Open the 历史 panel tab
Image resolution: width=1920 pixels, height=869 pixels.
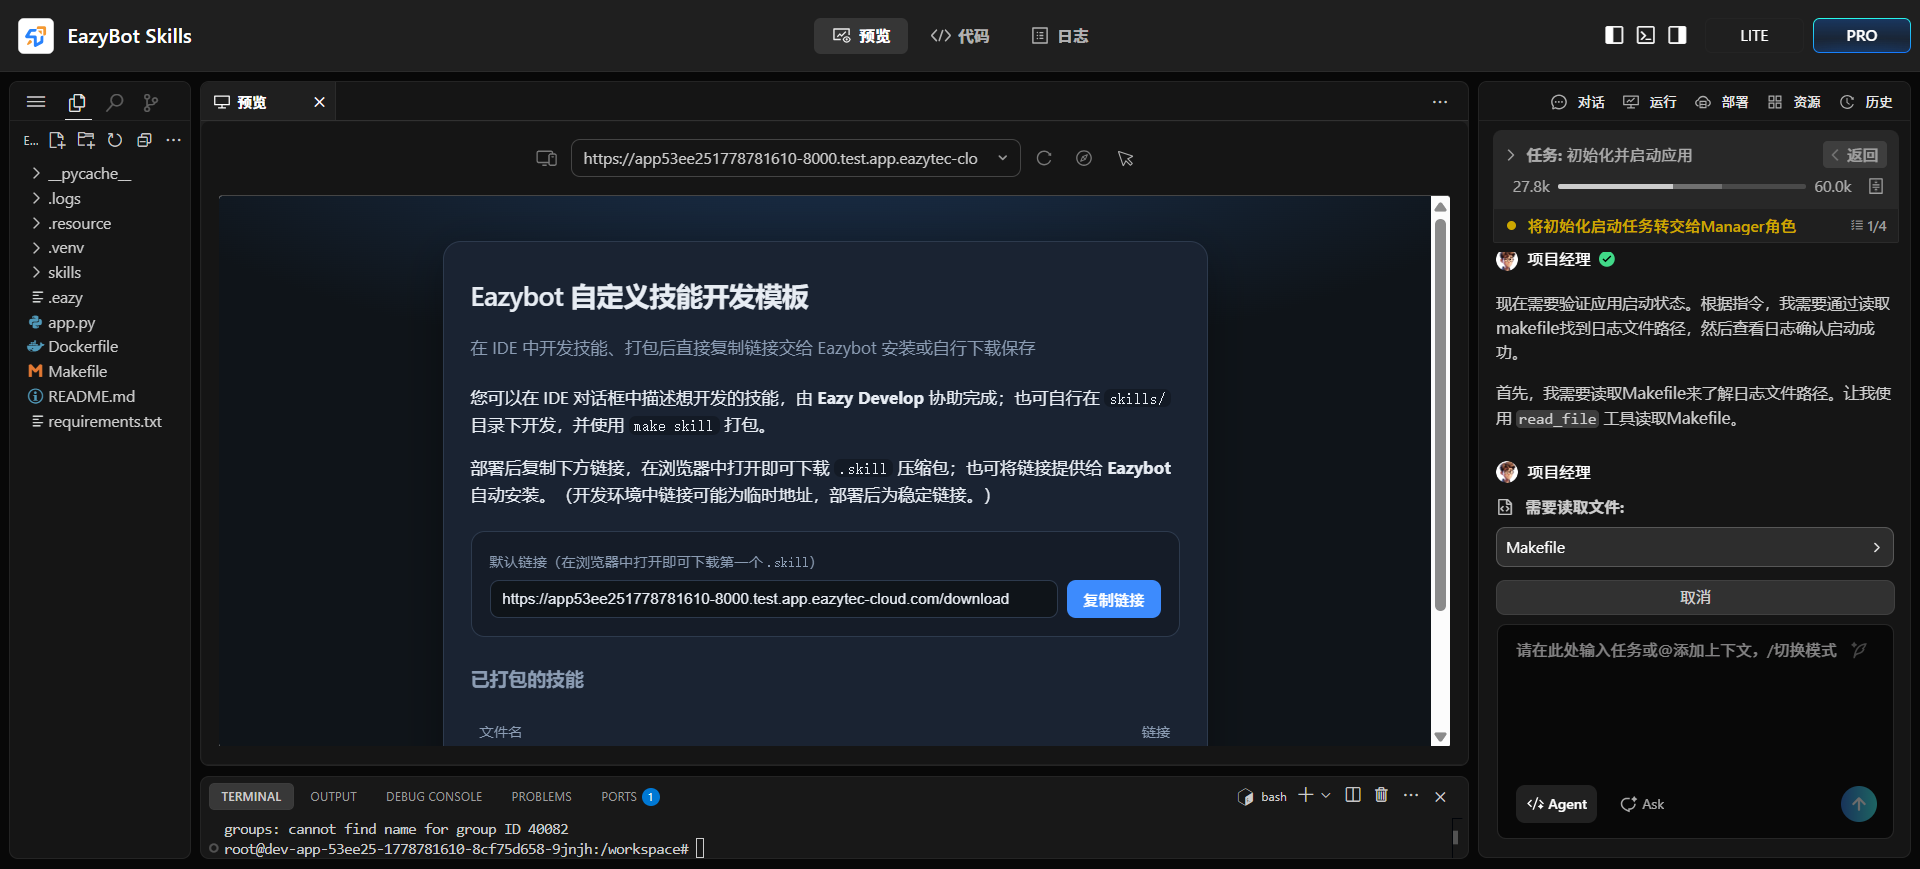pos(1865,102)
